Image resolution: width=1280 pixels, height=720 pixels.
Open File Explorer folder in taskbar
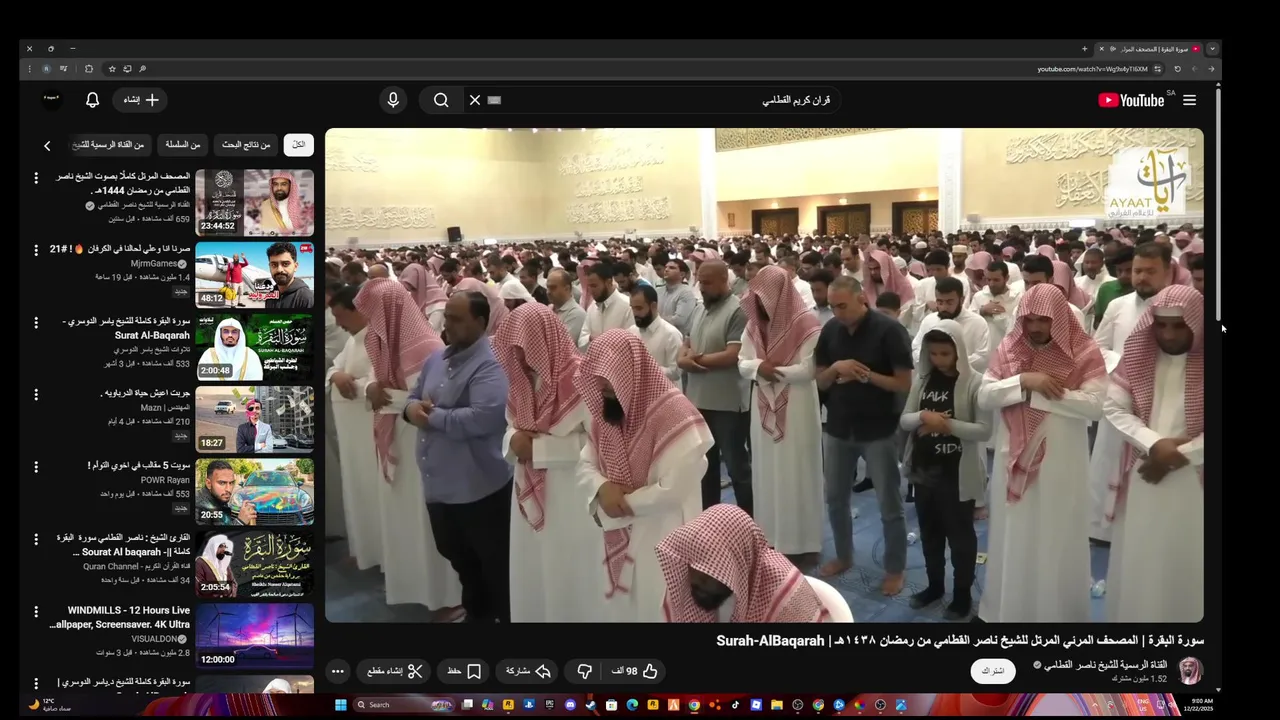click(776, 705)
